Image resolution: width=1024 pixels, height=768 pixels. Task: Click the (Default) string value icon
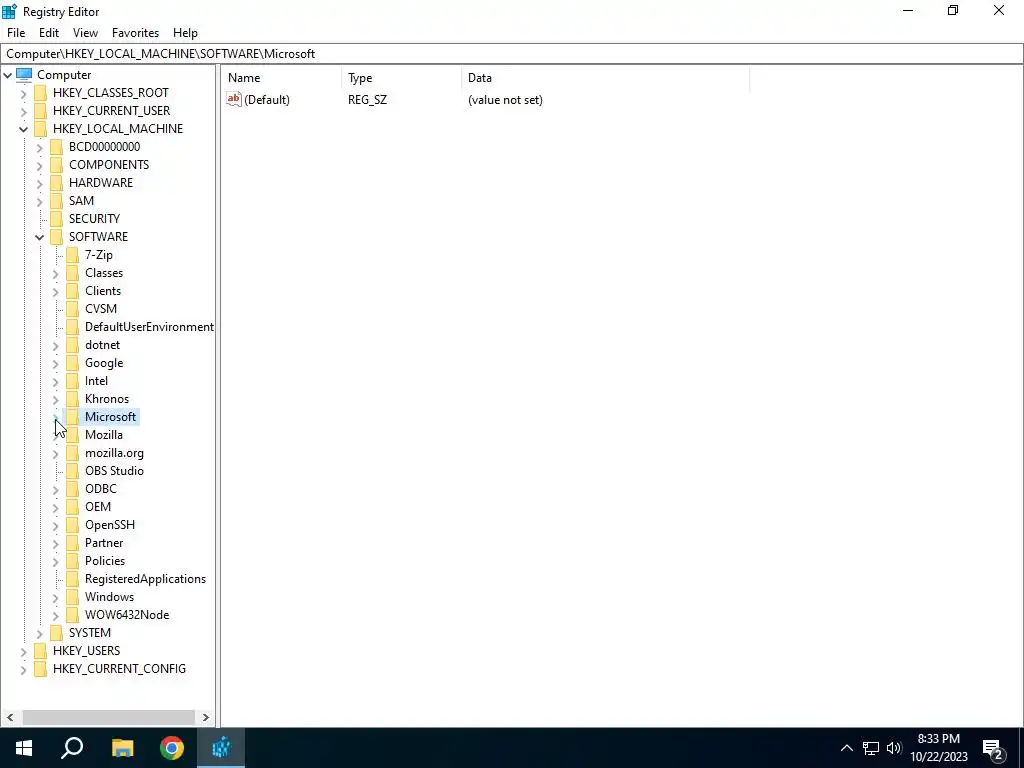[x=234, y=99]
